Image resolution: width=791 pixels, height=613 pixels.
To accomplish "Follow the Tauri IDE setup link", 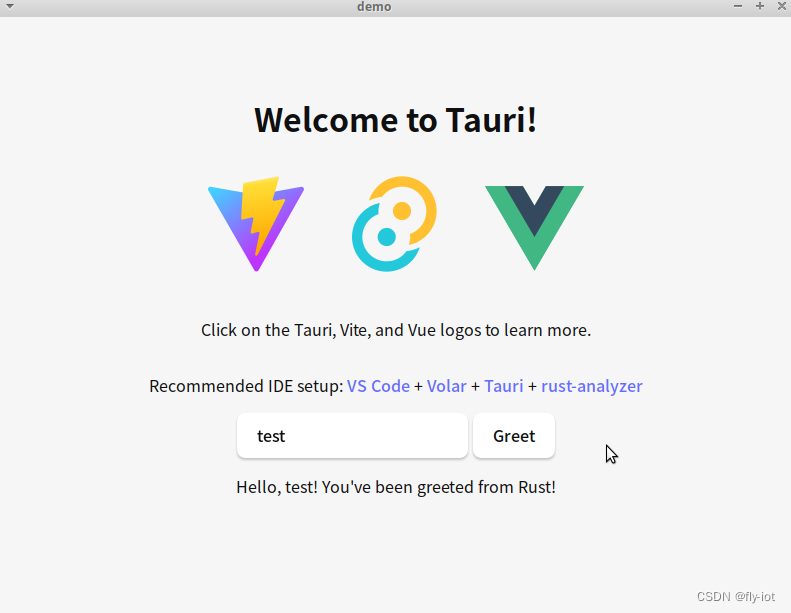I will [503, 386].
